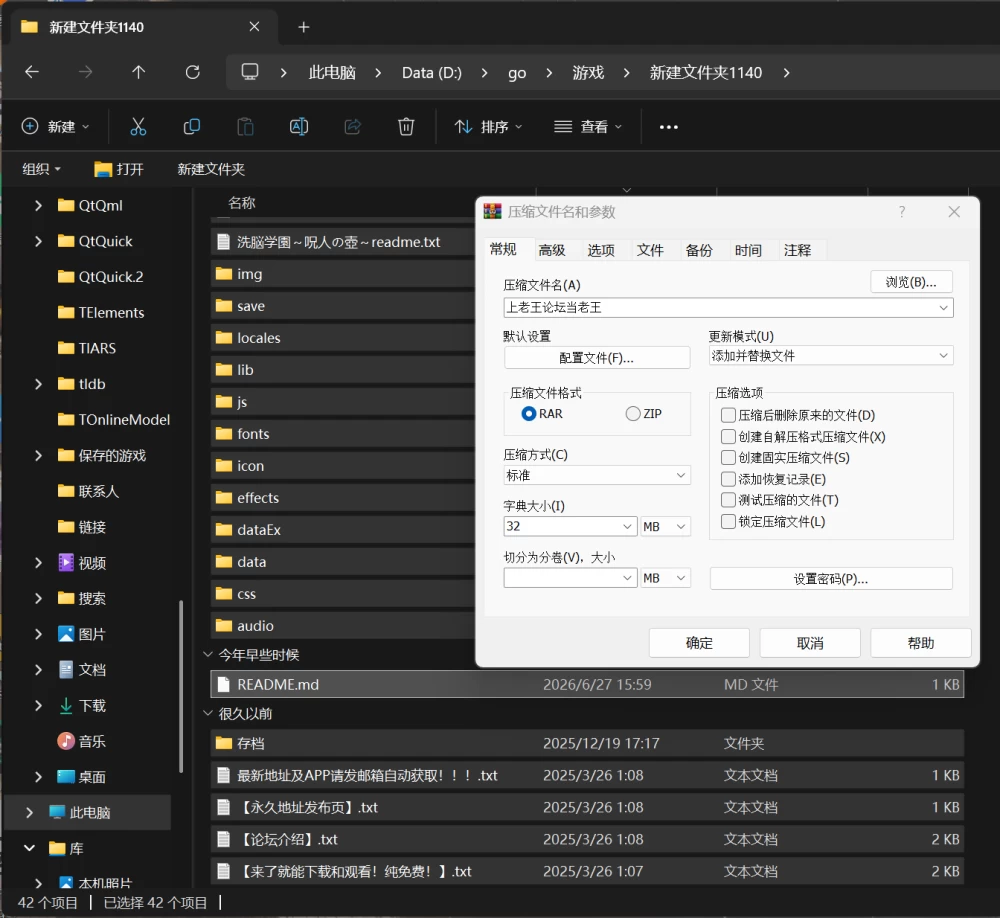The width and height of the screenshot is (1000, 918).
Task: Switch to the 文件 tab
Action: [650, 250]
